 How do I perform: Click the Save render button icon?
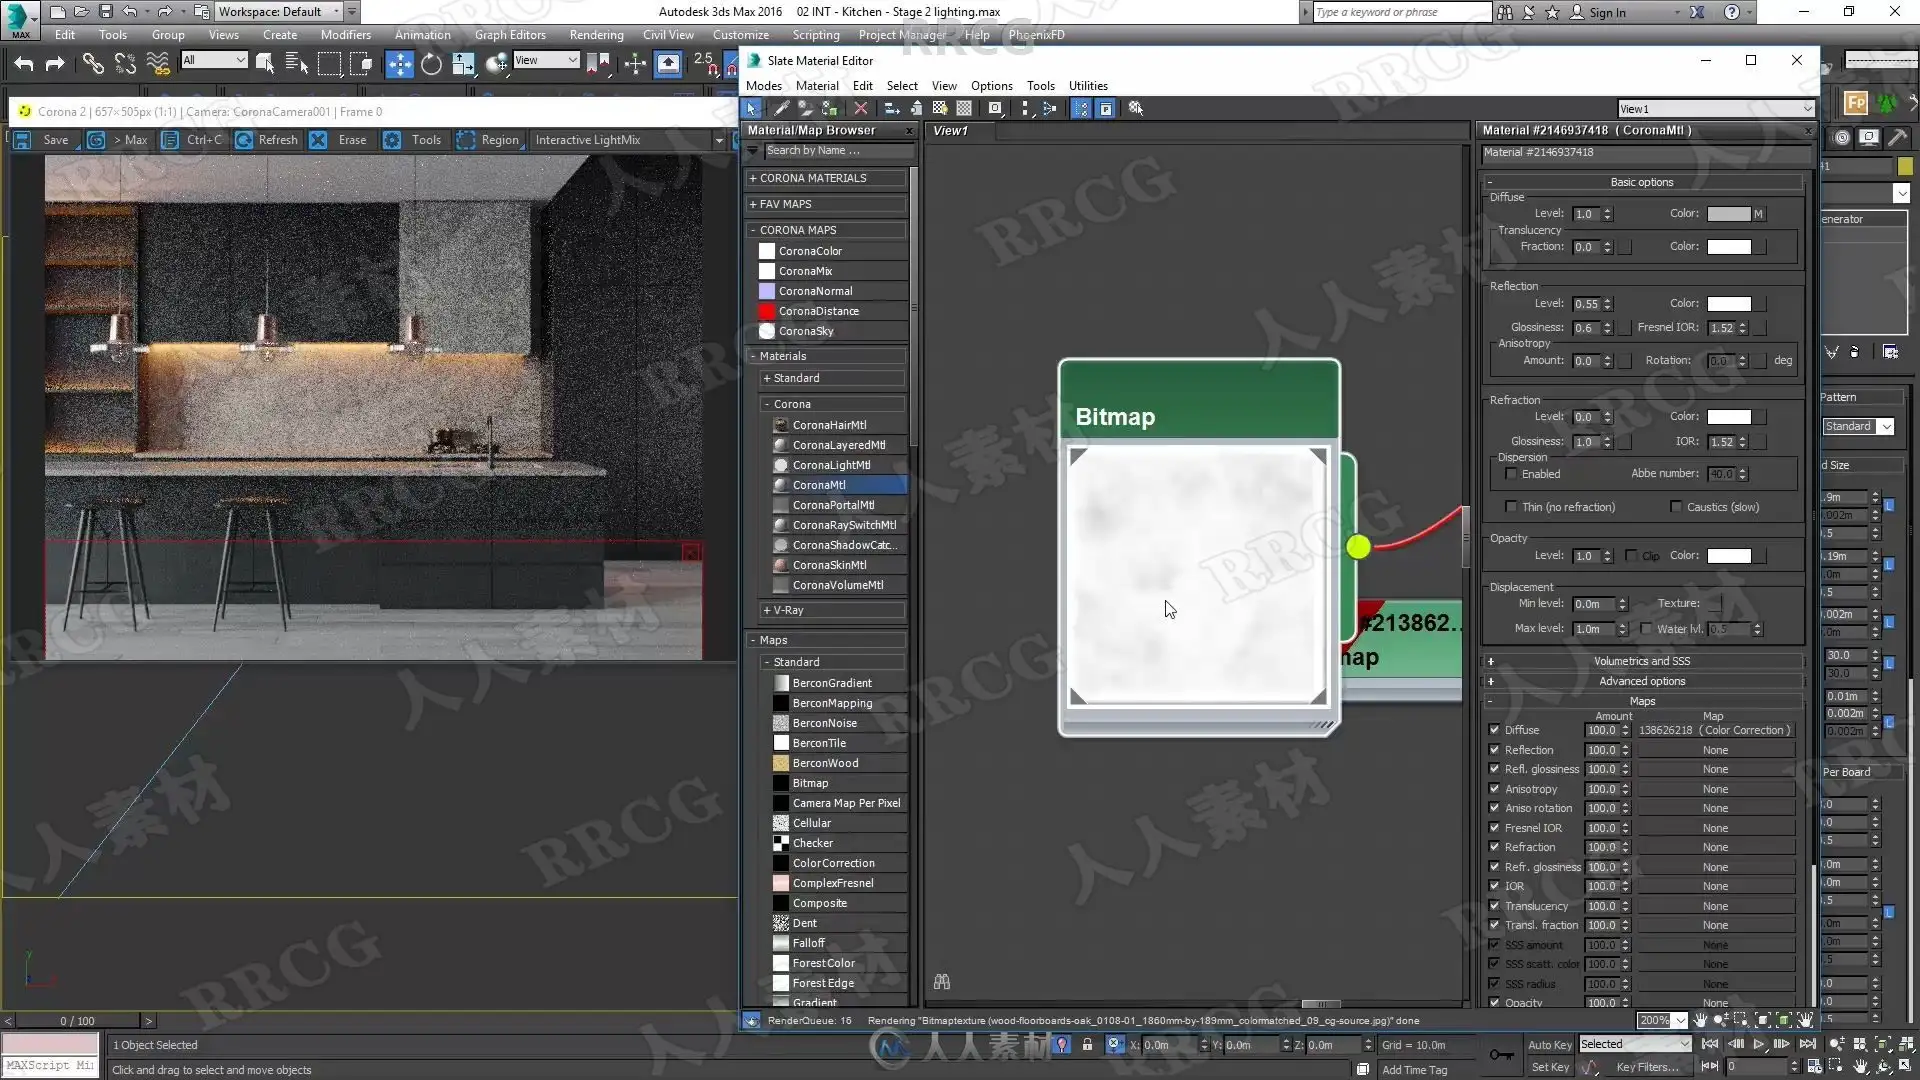[22, 140]
